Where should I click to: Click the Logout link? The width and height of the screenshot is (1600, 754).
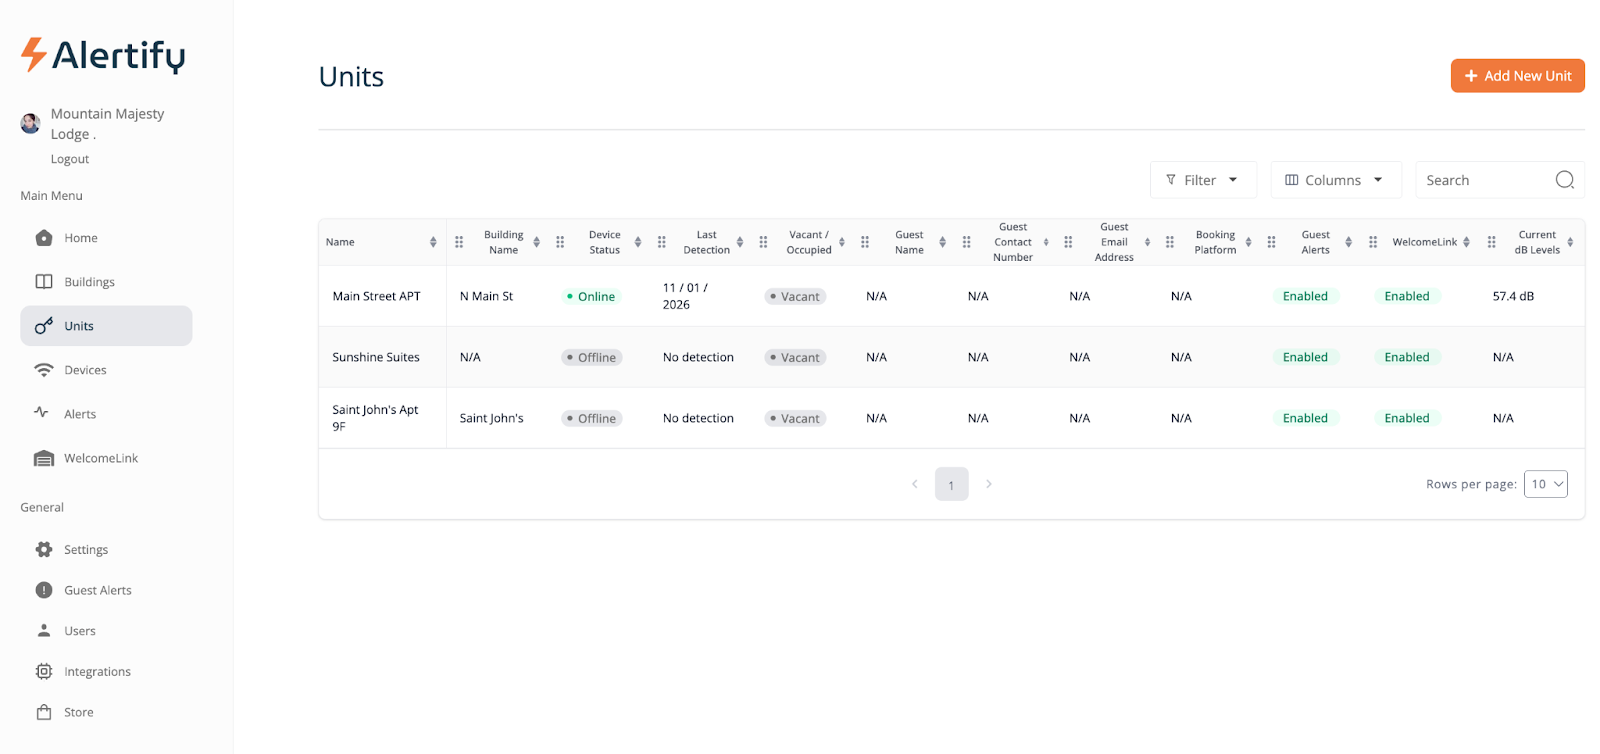pos(70,159)
